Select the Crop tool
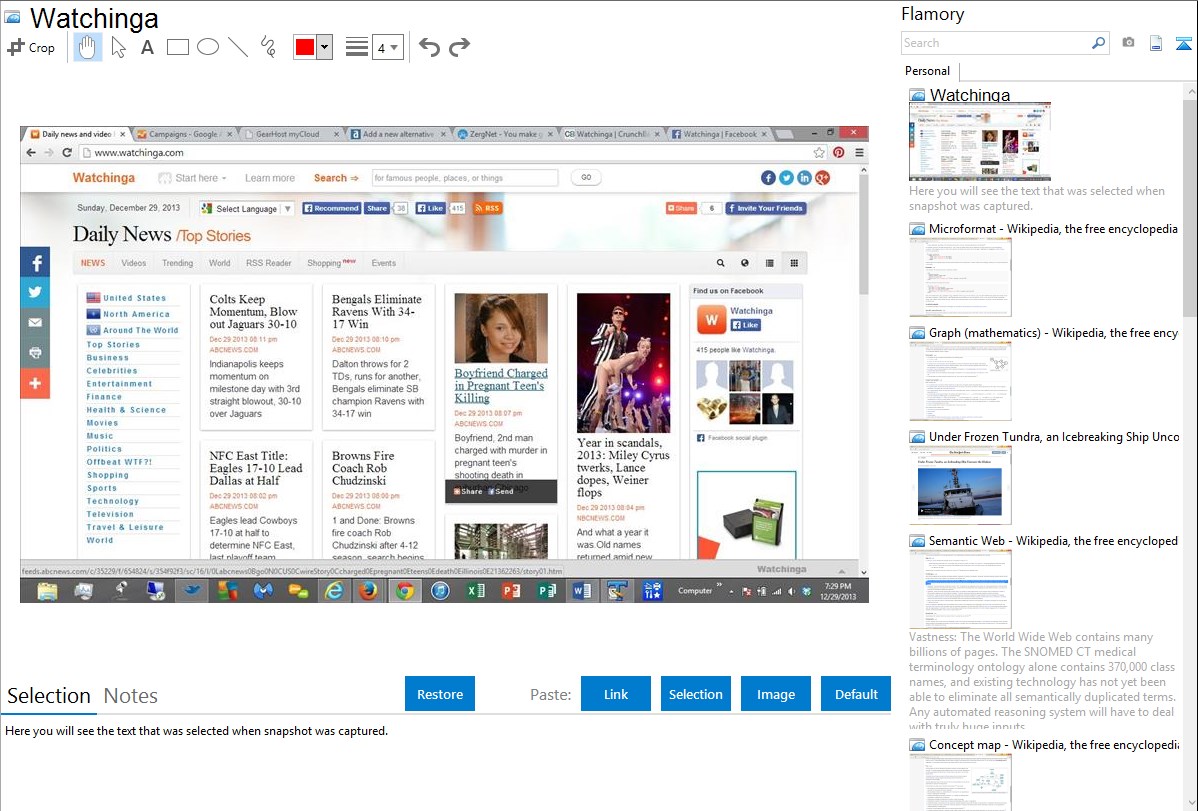The width and height of the screenshot is (1198, 811). 31,47
